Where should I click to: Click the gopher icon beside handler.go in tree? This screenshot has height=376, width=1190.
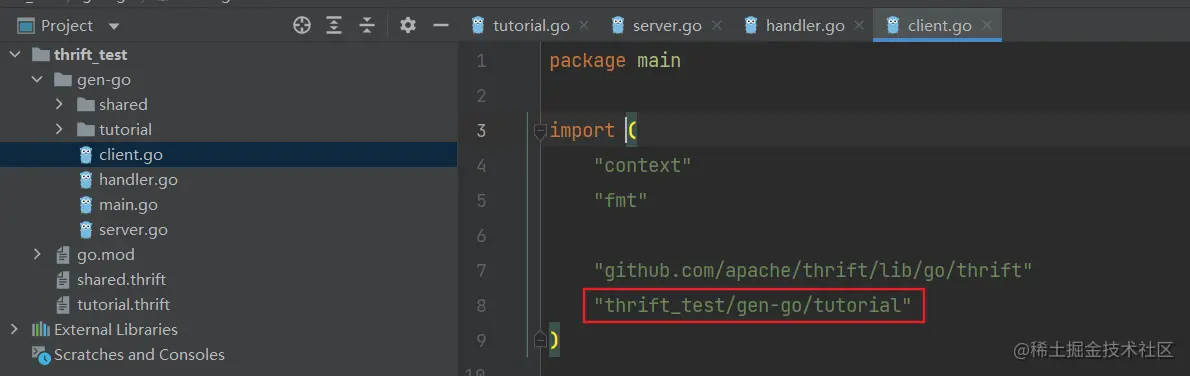coord(86,179)
